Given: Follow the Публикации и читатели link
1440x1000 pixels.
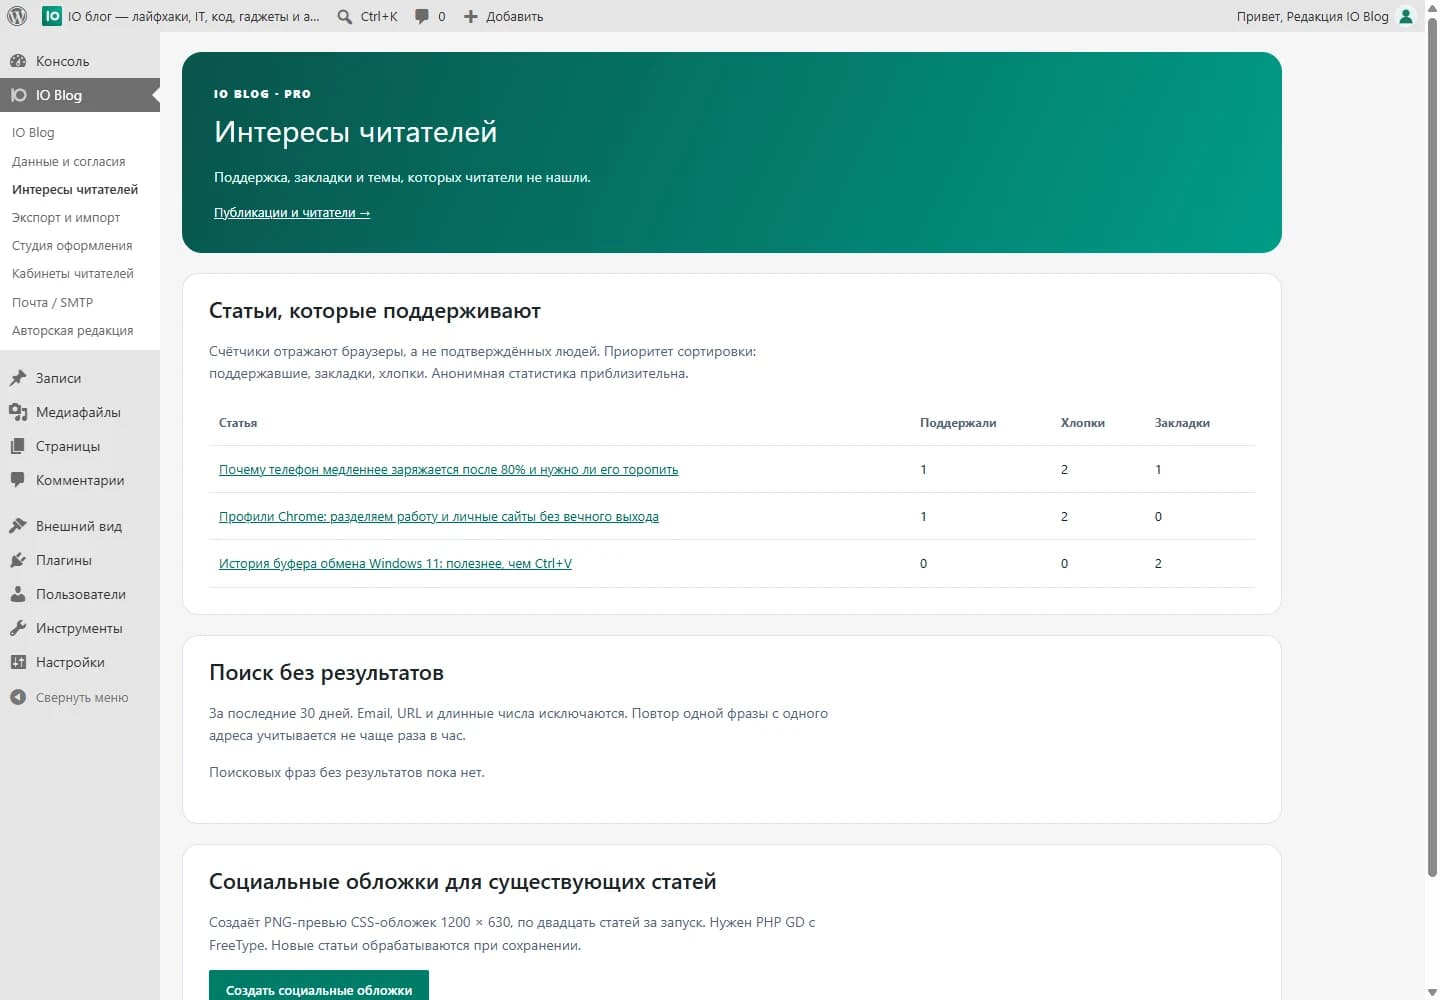Looking at the screenshot, I should click(x=292, y=212).
